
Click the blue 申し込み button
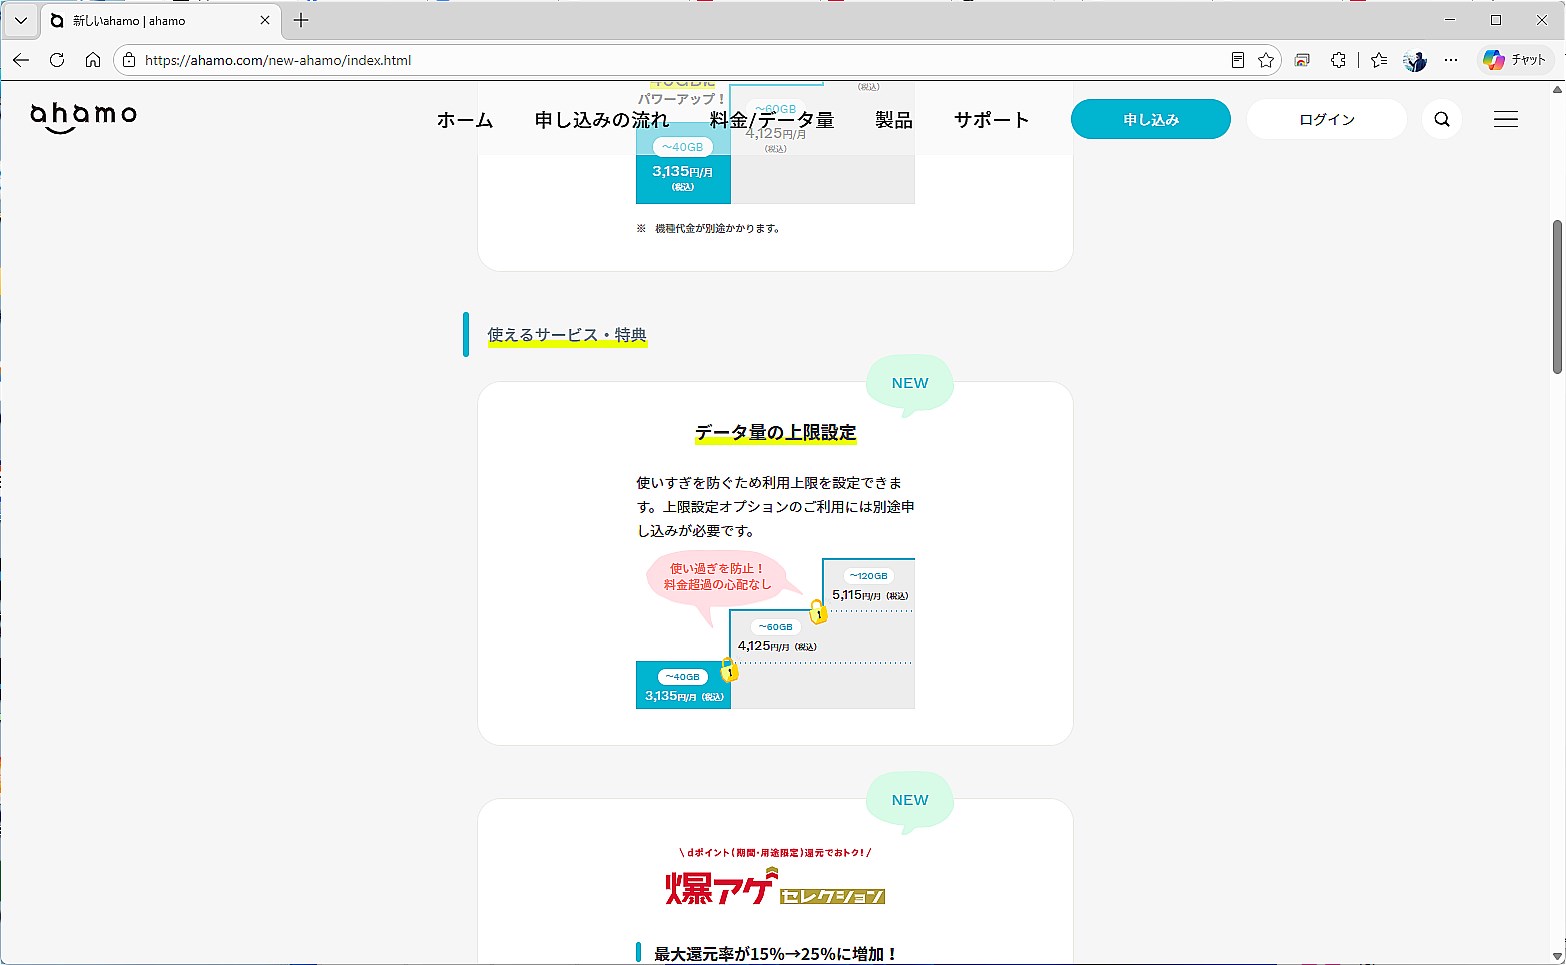[x=1151, y=119]
